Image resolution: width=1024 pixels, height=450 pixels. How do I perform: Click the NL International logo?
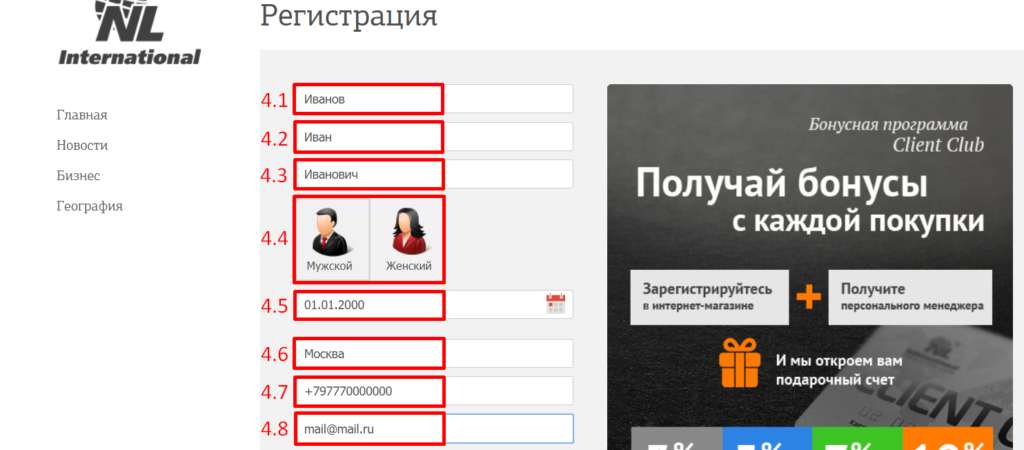tap(129, 33)
